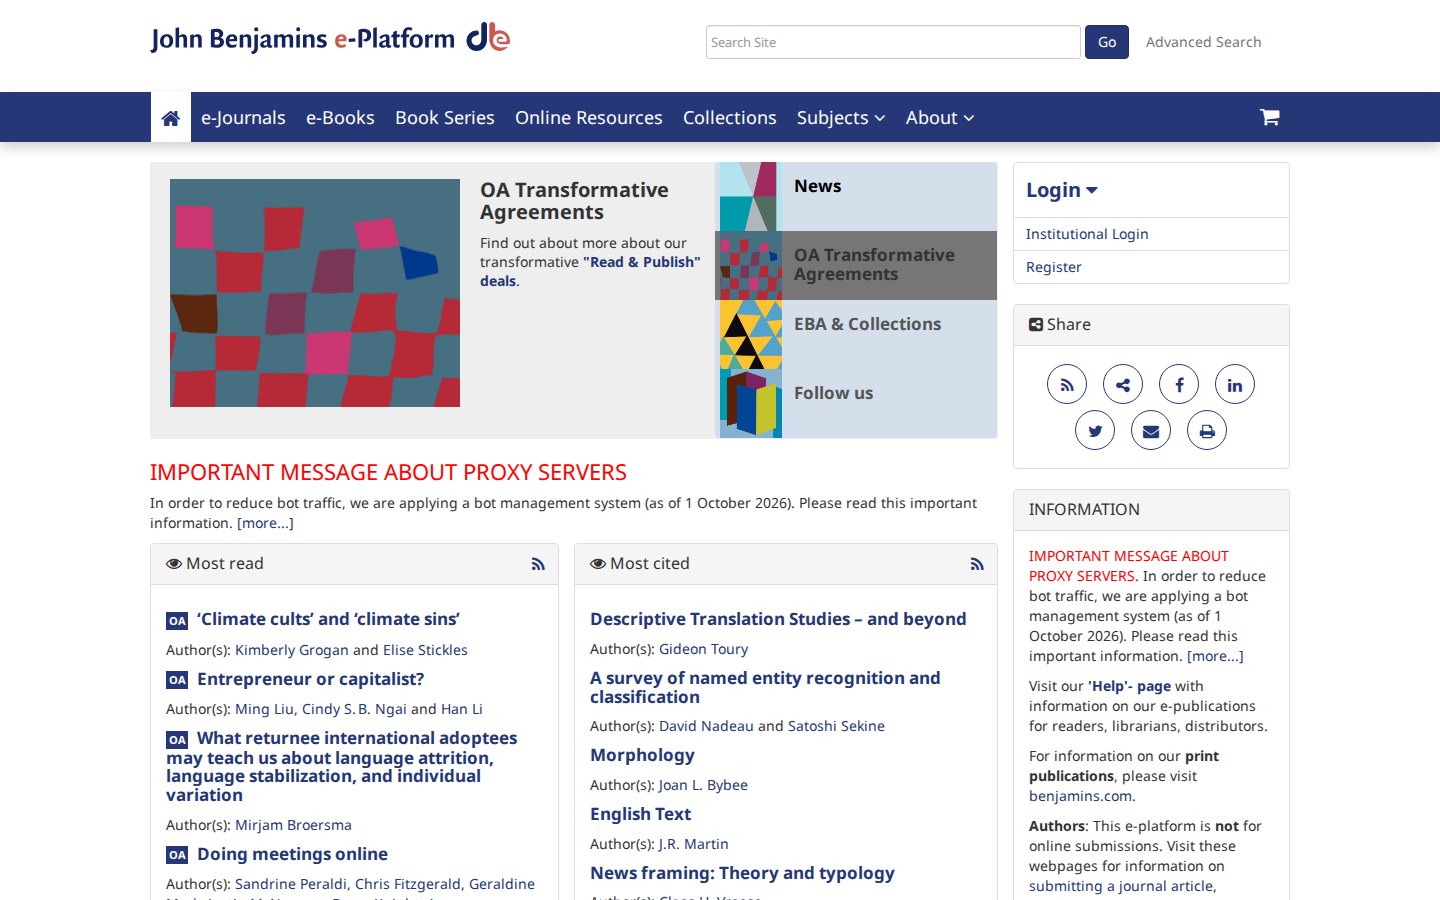The image size is (1440, 900).
Task: Open [more...] link under proxy message heading
Action: [265, 523]
